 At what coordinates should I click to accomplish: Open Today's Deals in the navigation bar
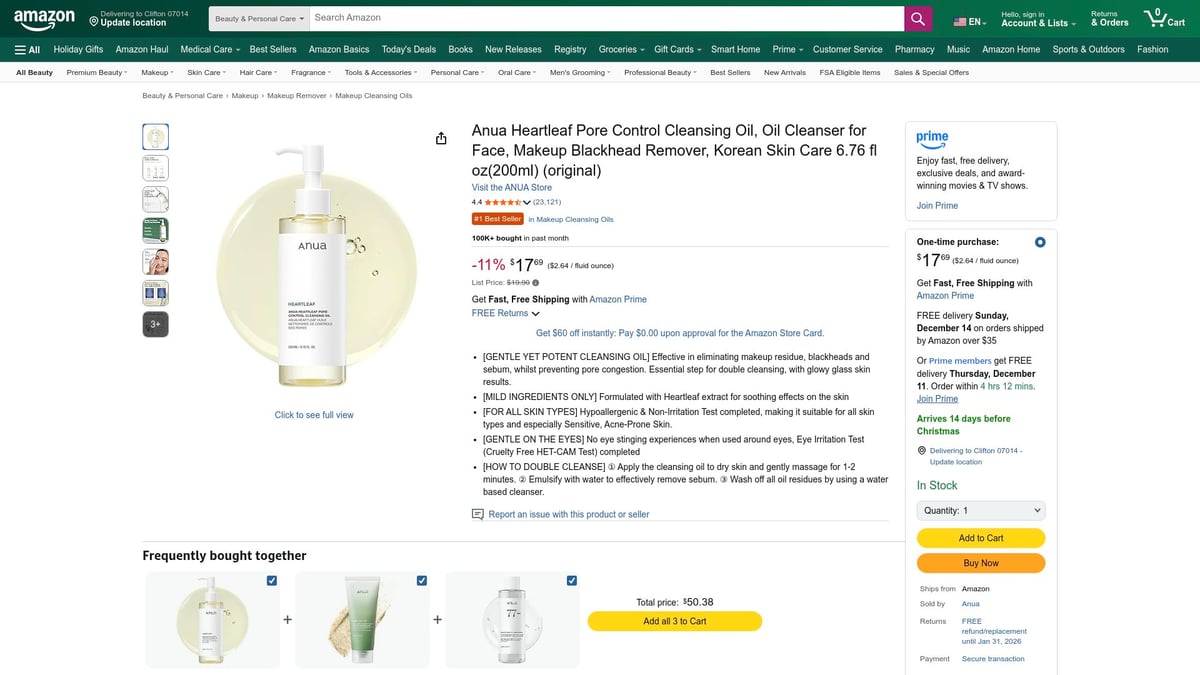[408, 49]
